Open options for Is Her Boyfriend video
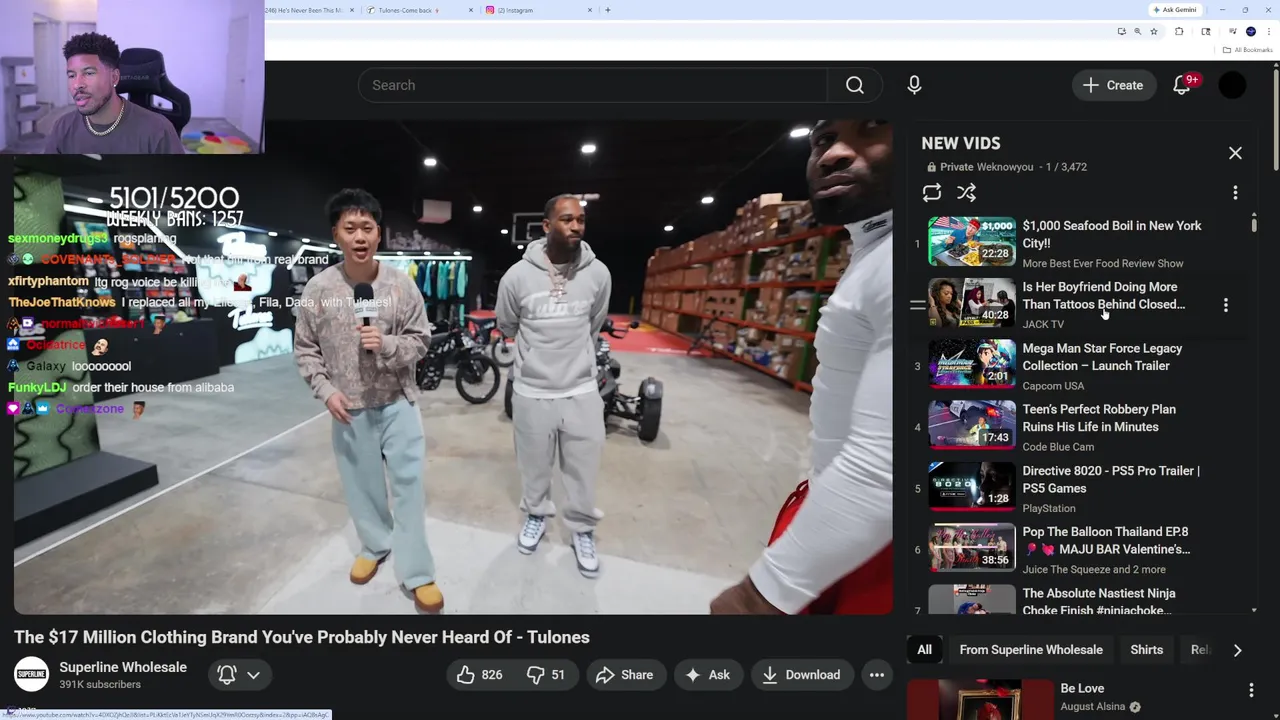Image resolution: width=1280 pixels, height=720 pixels. pos(1226,304)
